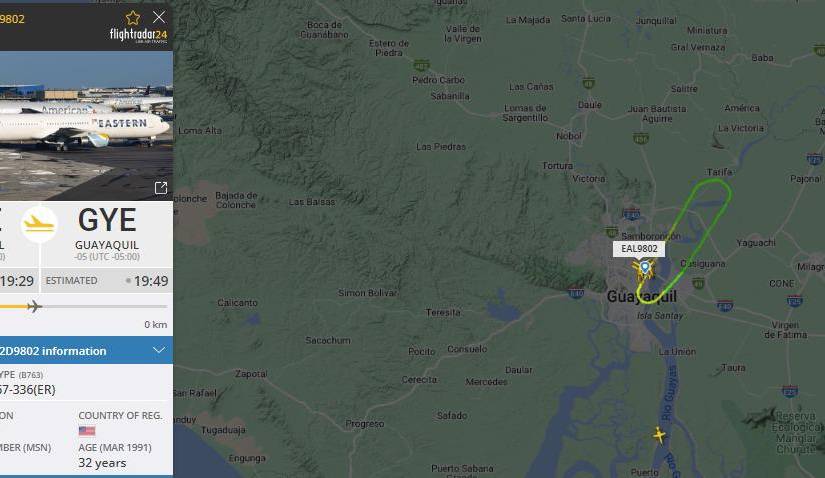Add flight to favorites with star icon
The image size is (825, 478).
[x=133, y=18]
